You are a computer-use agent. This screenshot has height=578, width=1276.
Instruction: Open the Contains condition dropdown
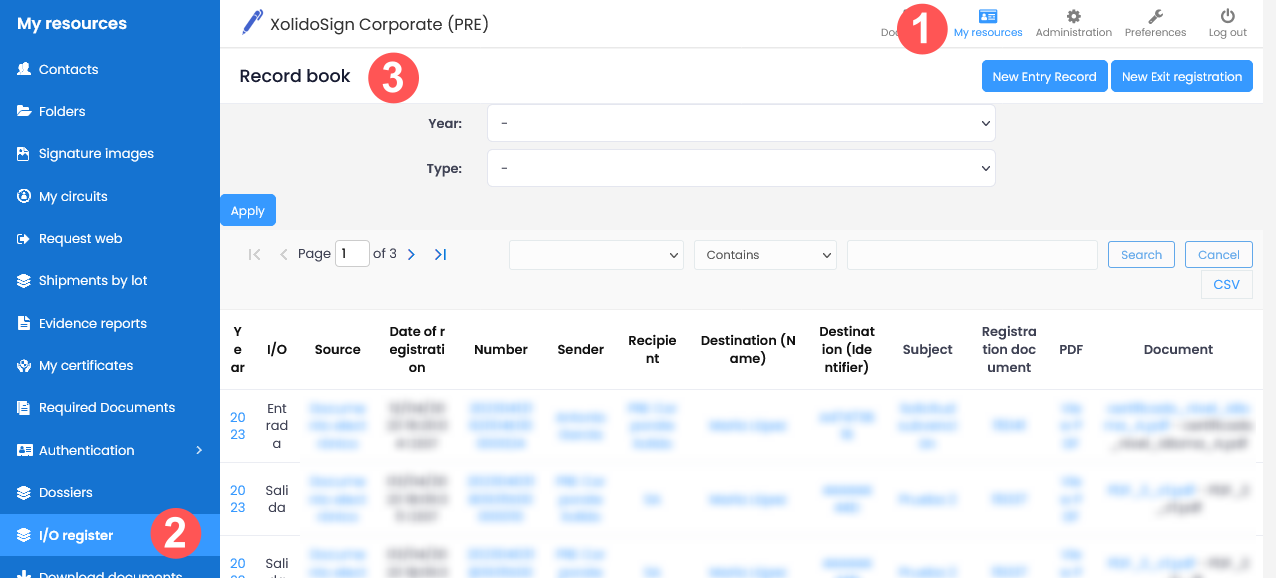(765, 255)
